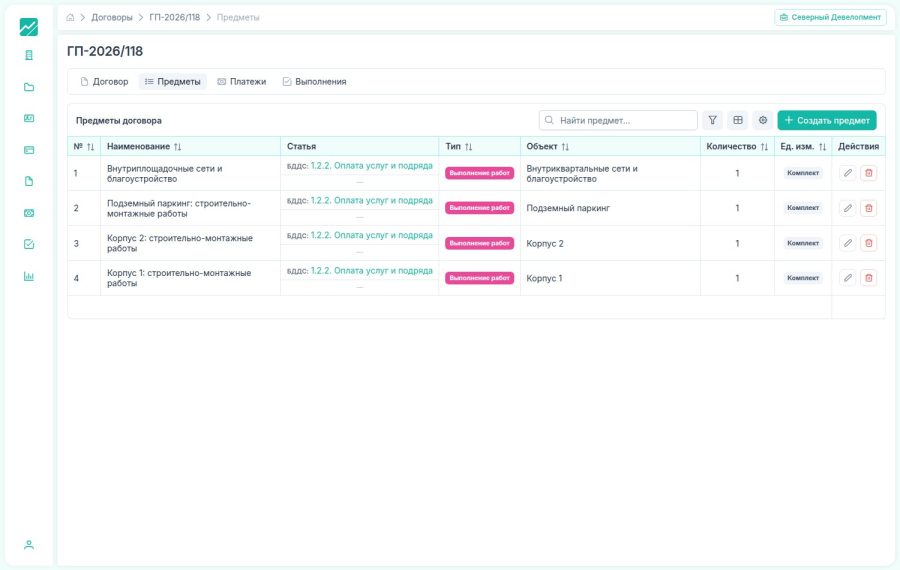Click the app logo with chart line

point(29,27)
